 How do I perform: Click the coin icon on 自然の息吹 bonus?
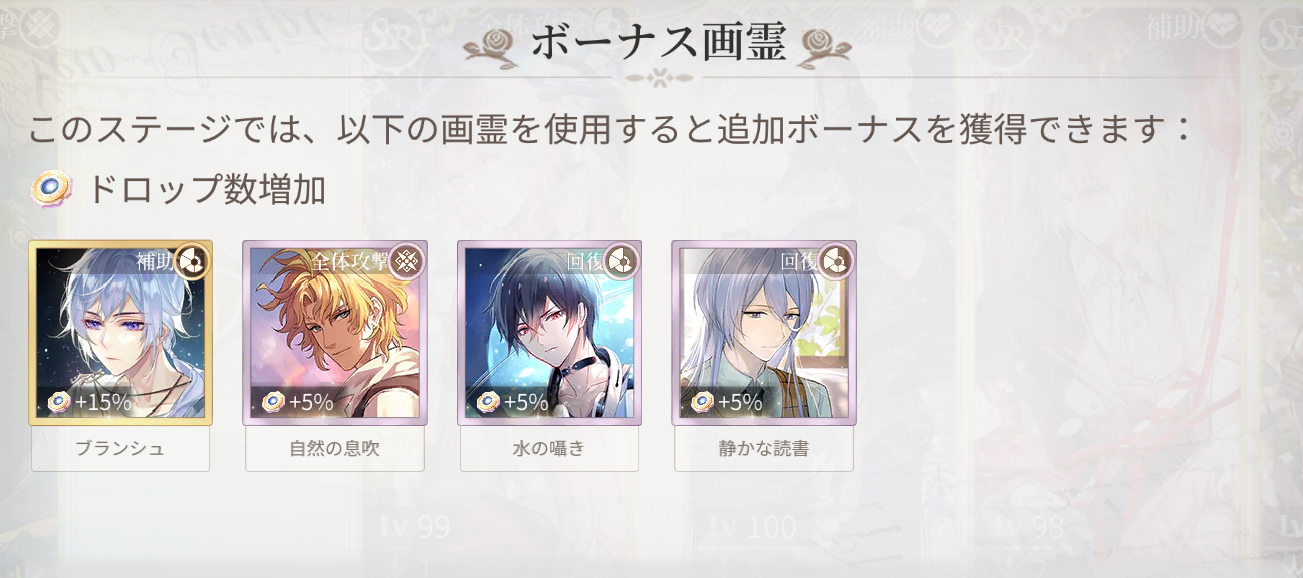(274, 402)
